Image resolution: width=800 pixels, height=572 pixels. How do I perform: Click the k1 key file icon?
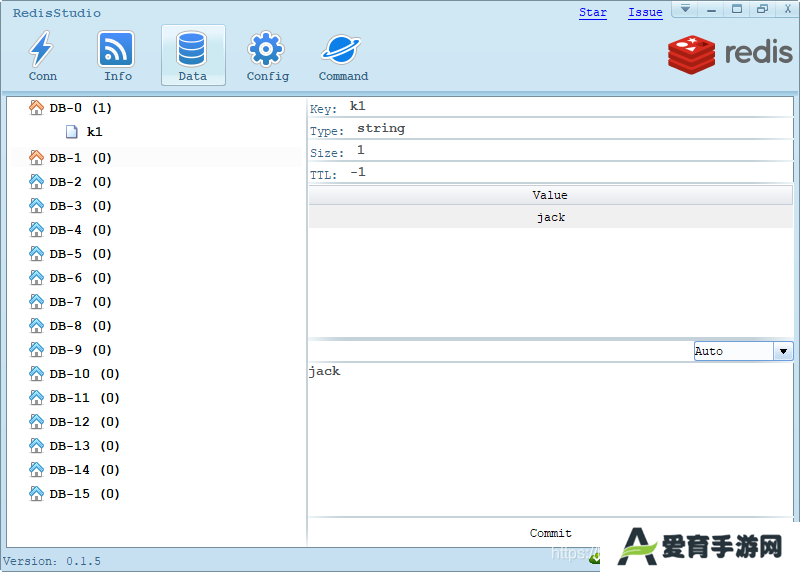72,132
